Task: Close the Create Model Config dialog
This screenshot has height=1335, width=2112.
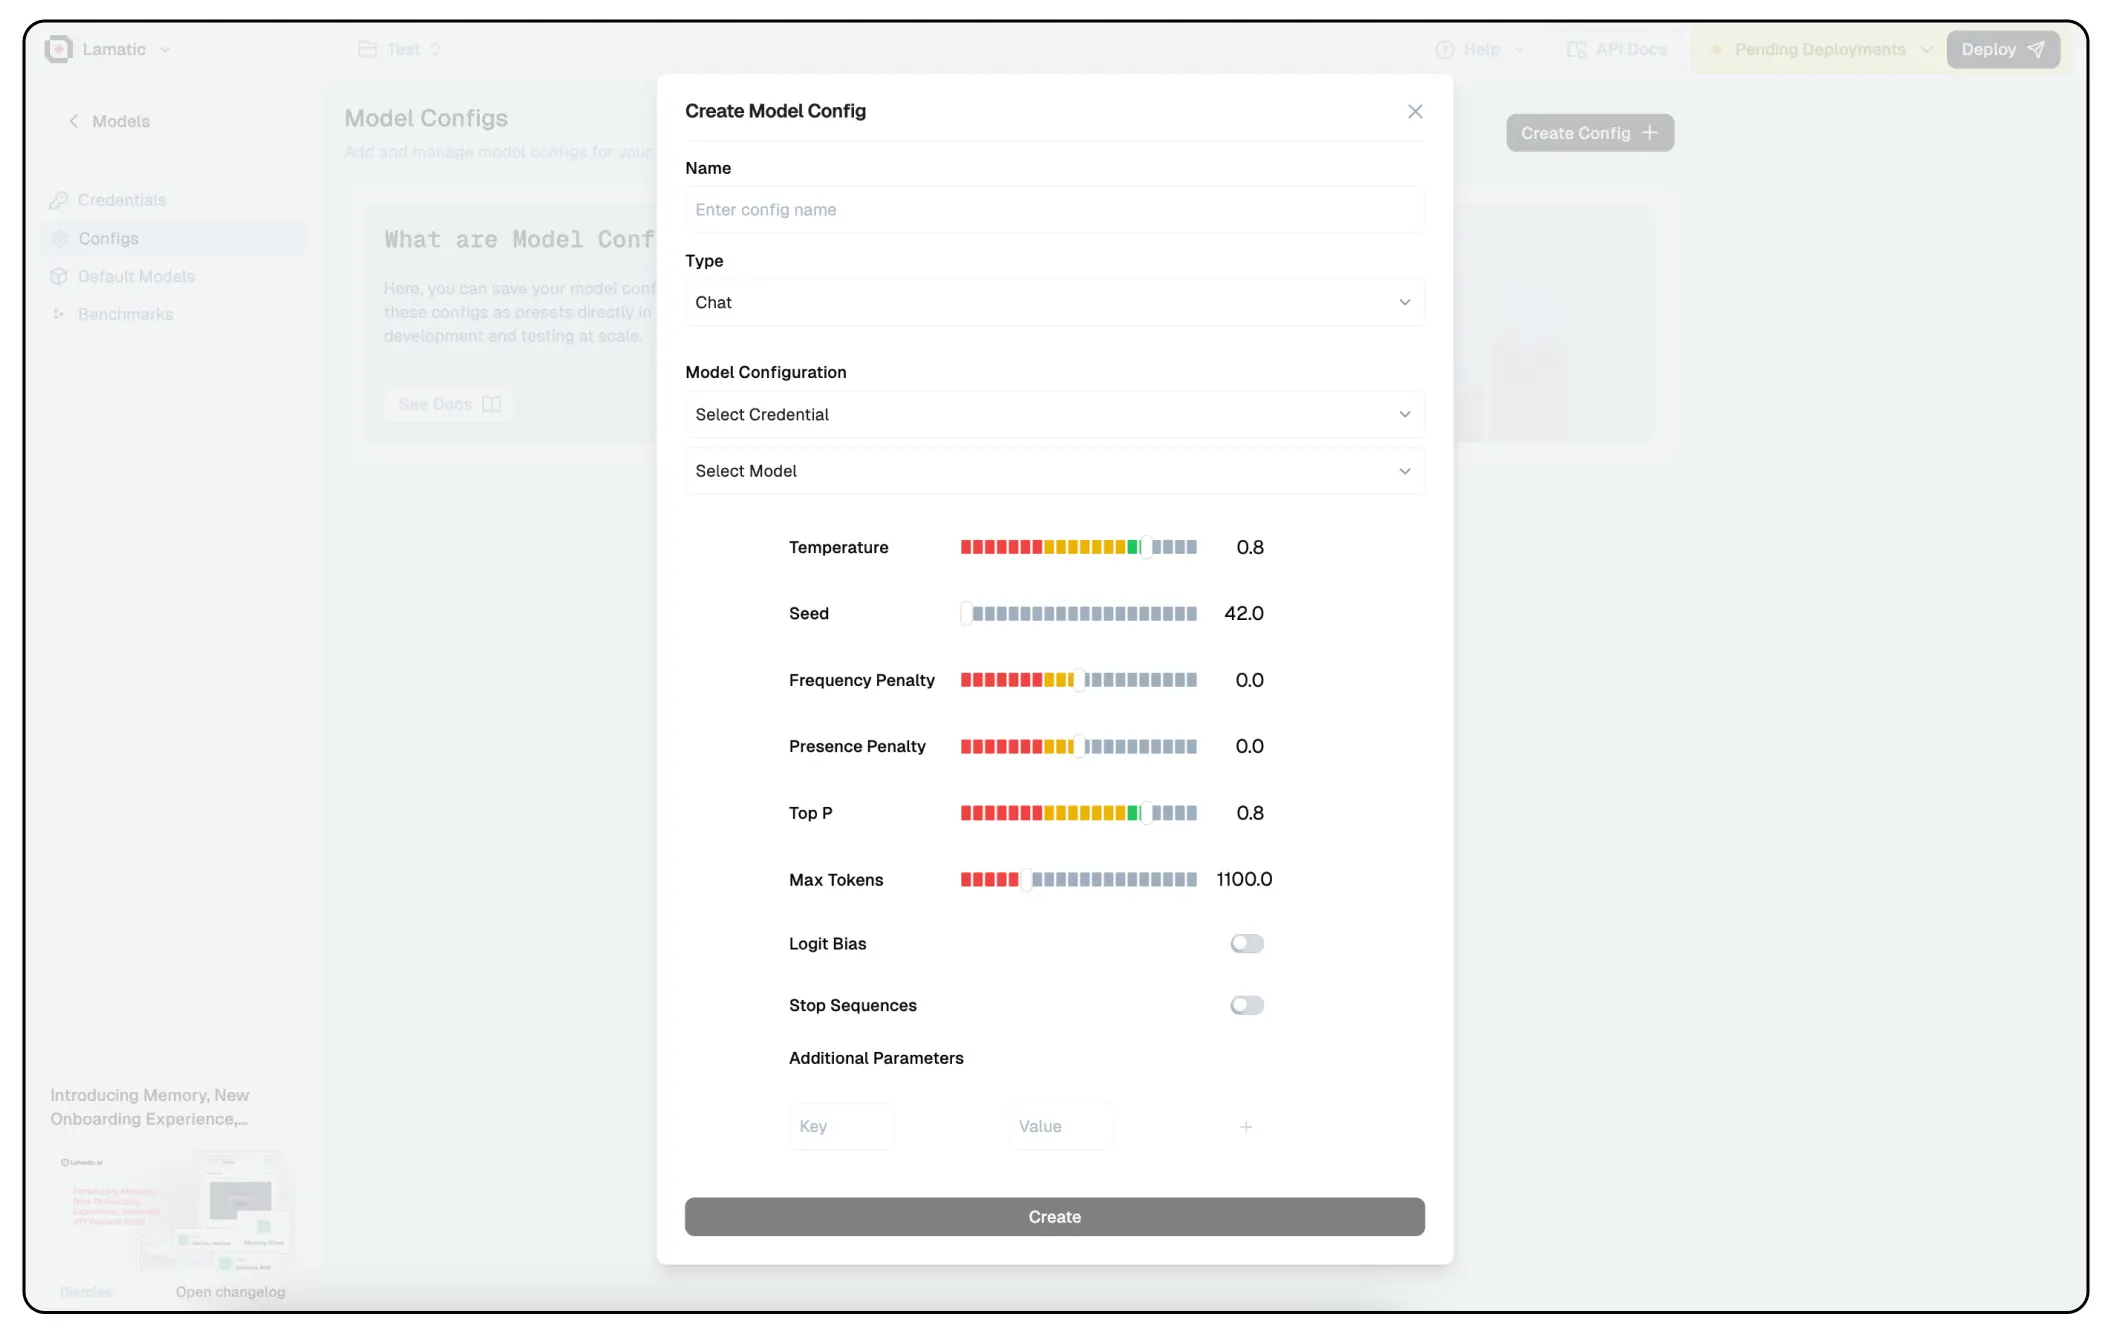Action: (x=1414, y=111)
